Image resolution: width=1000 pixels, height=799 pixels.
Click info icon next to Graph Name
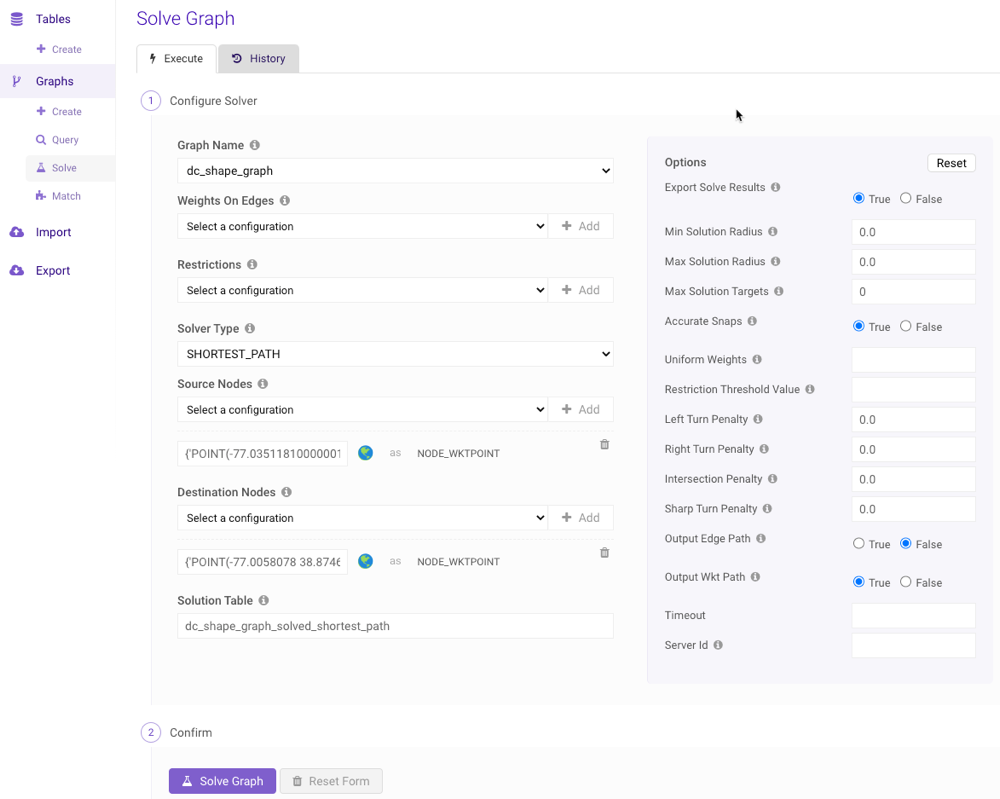[x=255, y=145]
